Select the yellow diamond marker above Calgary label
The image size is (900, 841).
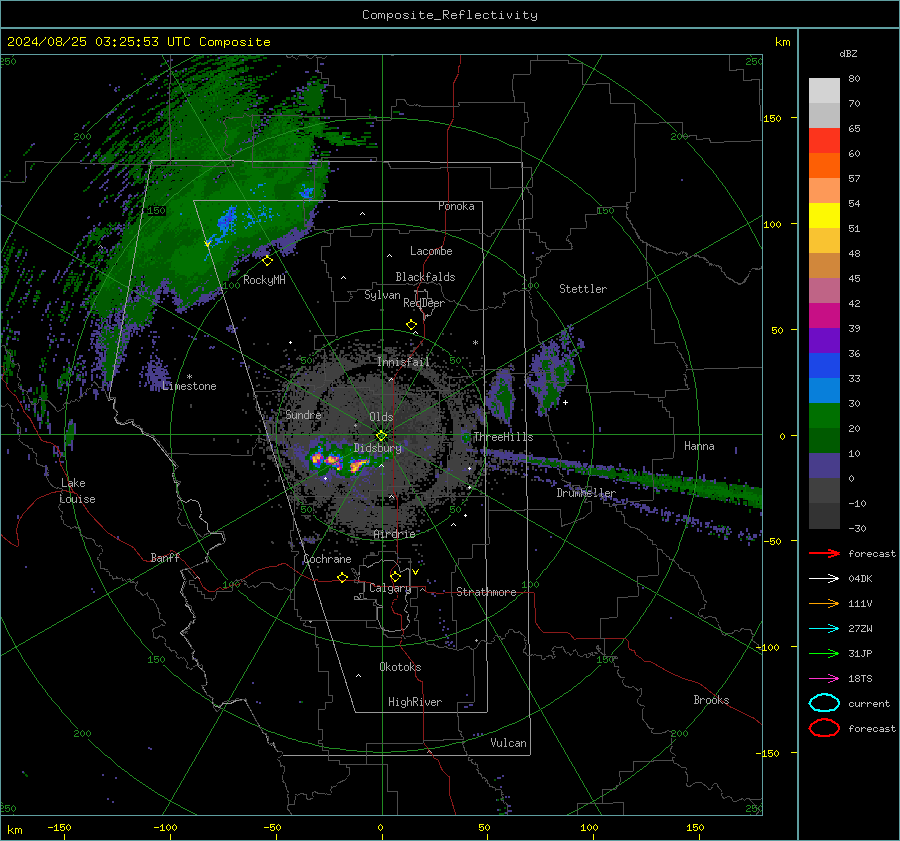395,576
